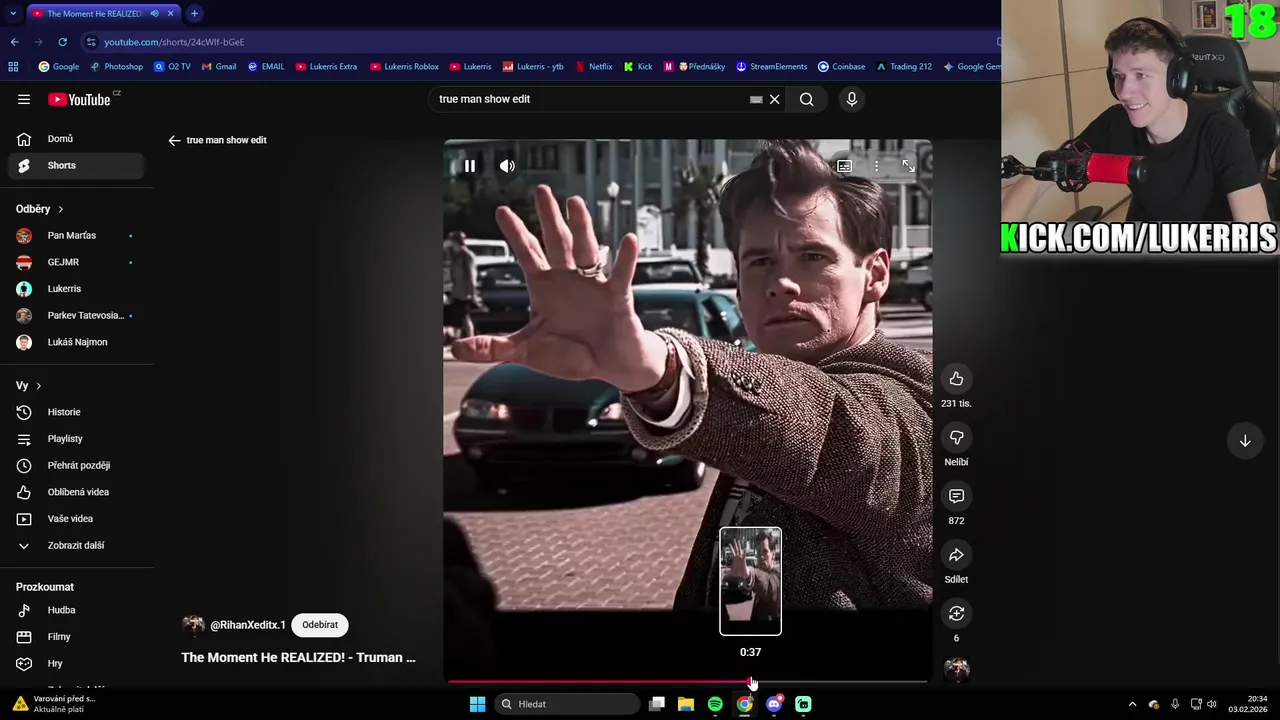This screenshot has width=1280, height=720.
Task: Open the GEJMR subscription channel
Action: [x=76, y=262]
